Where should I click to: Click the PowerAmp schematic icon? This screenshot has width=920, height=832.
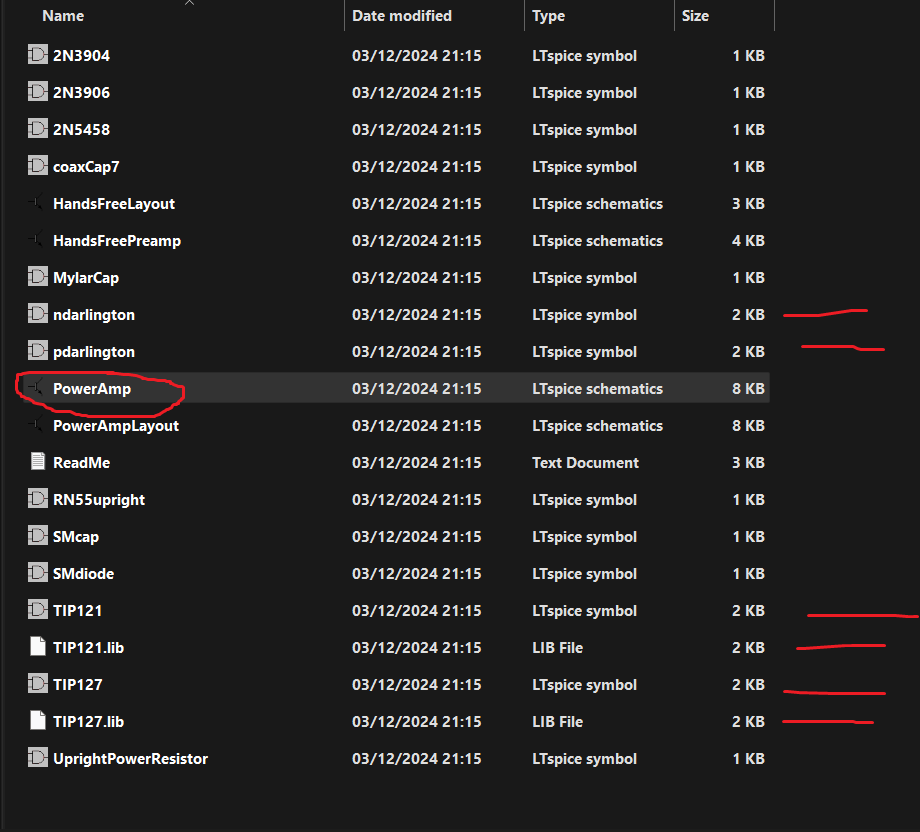(36, 388)
